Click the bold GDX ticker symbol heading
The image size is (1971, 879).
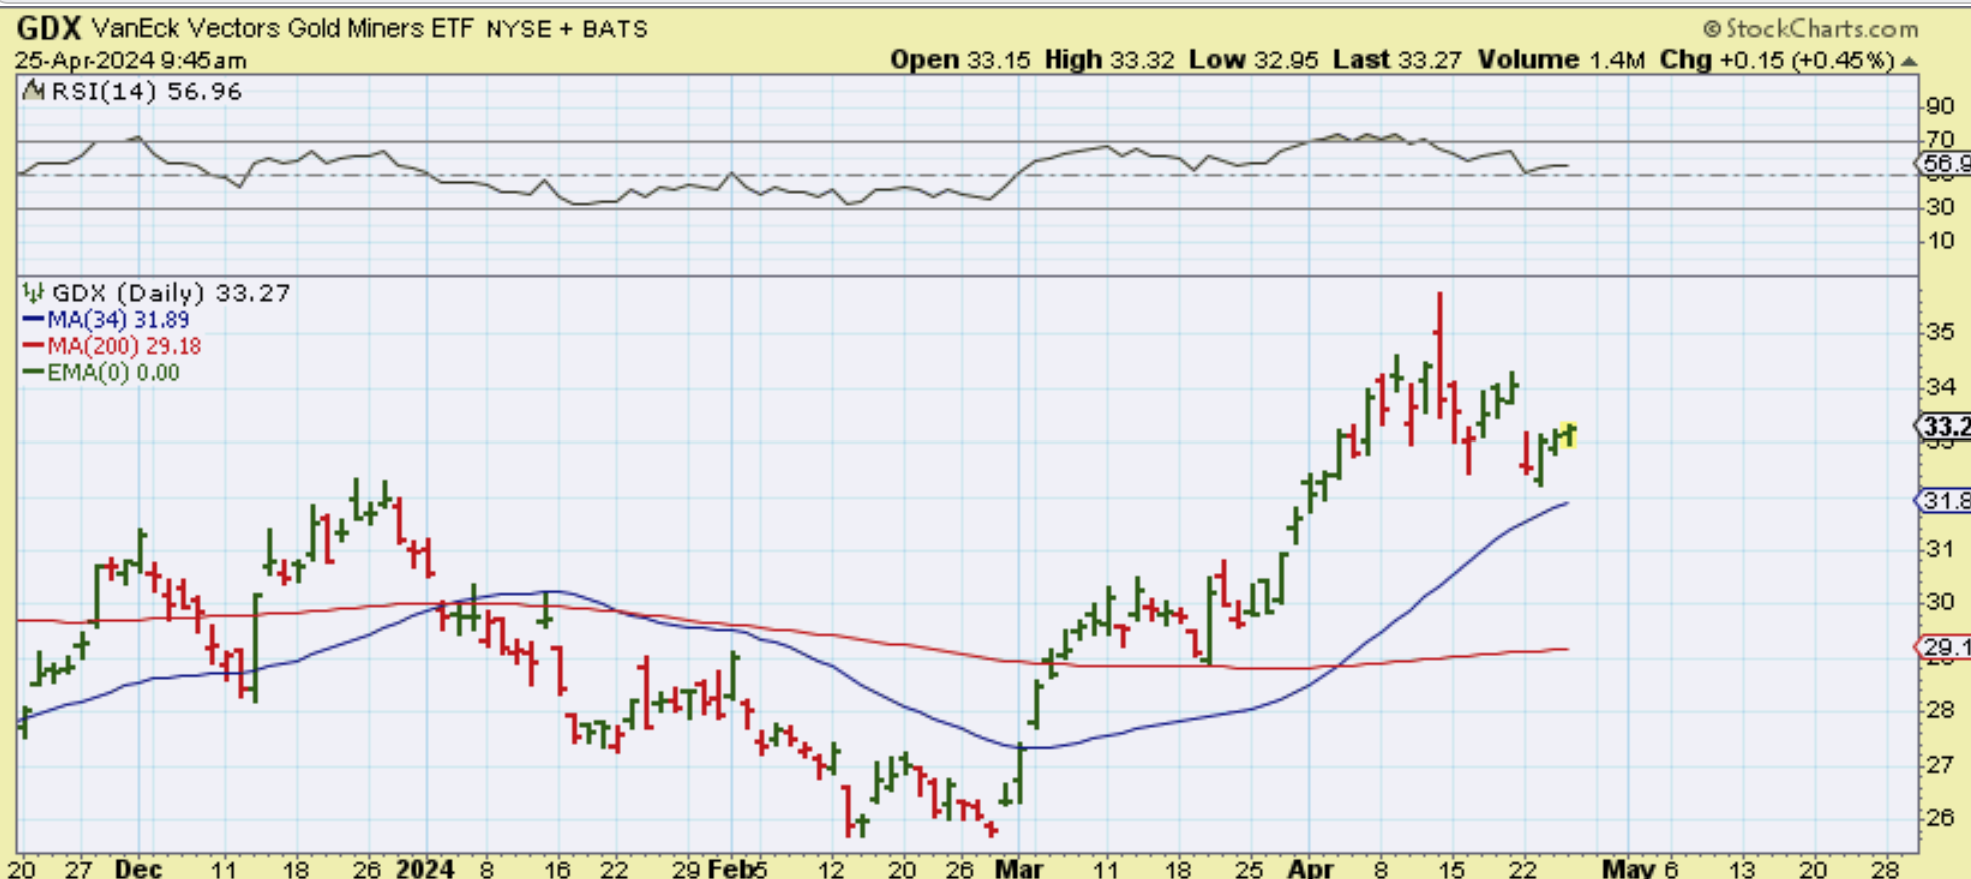pyautogui.click(x=48, y=28)
